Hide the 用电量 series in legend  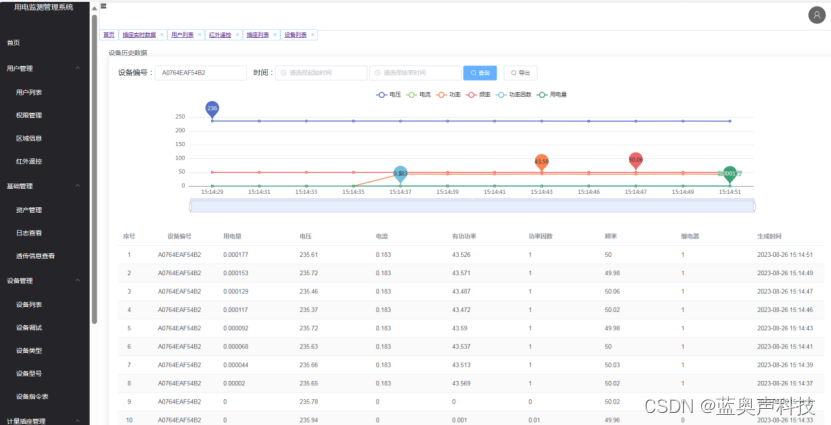[551, 94]
